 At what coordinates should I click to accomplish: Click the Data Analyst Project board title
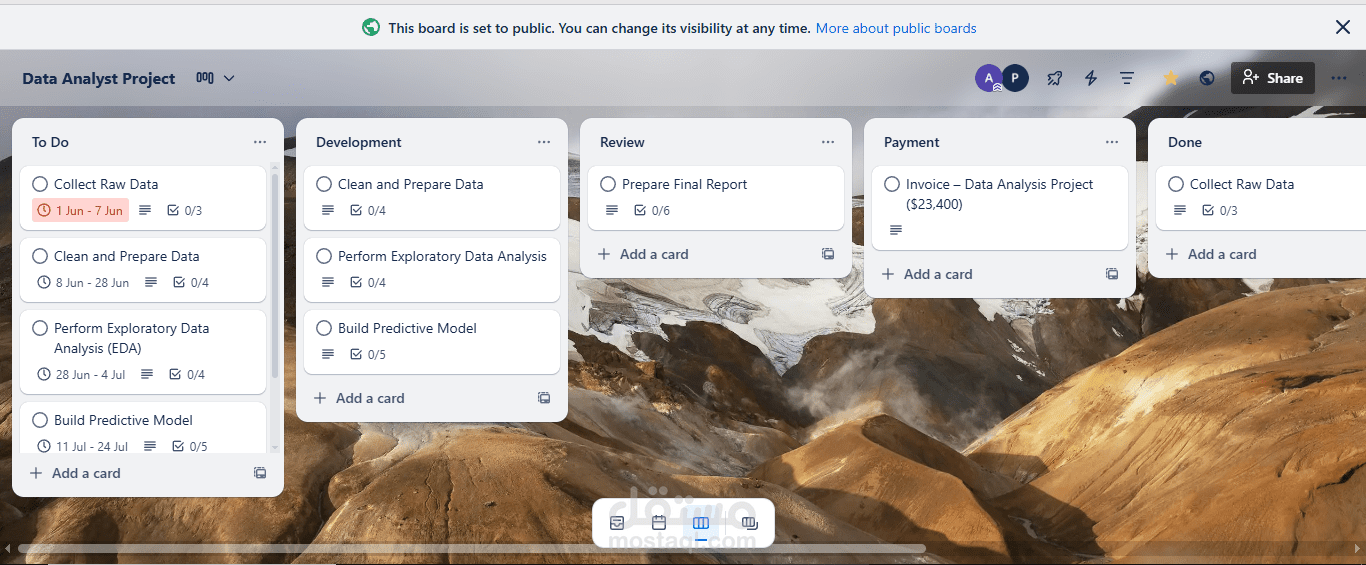[99, 78]
